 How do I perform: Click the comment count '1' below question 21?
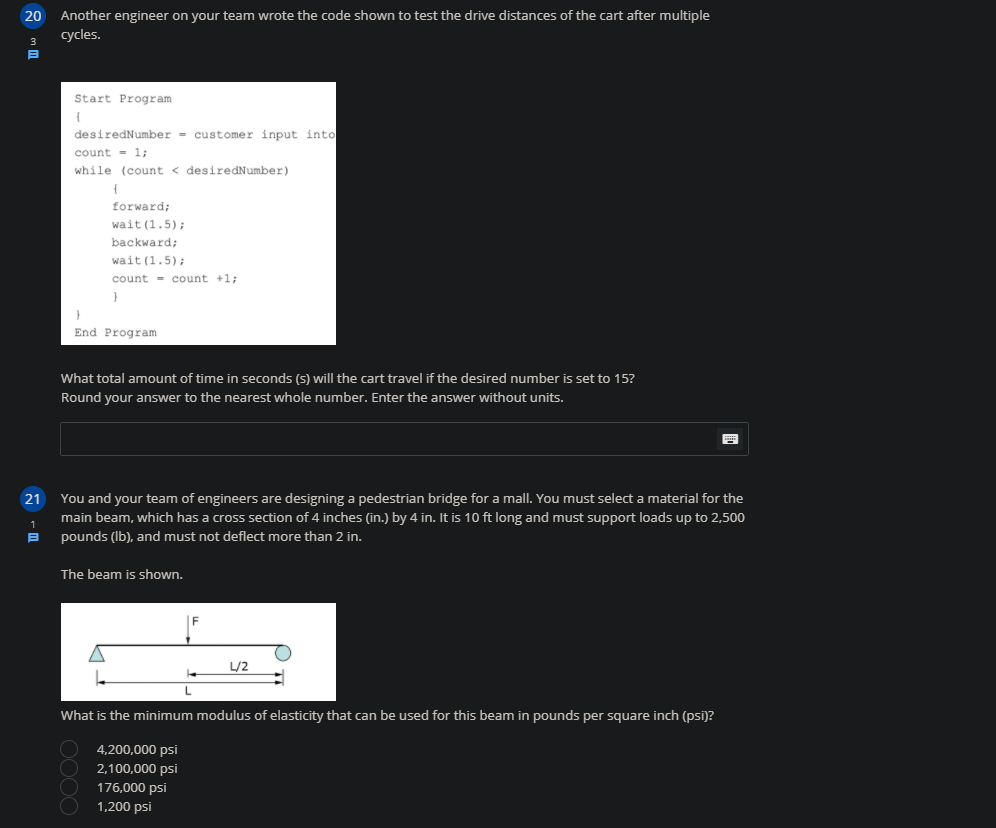pyautogui.click(x=33, y=523)
